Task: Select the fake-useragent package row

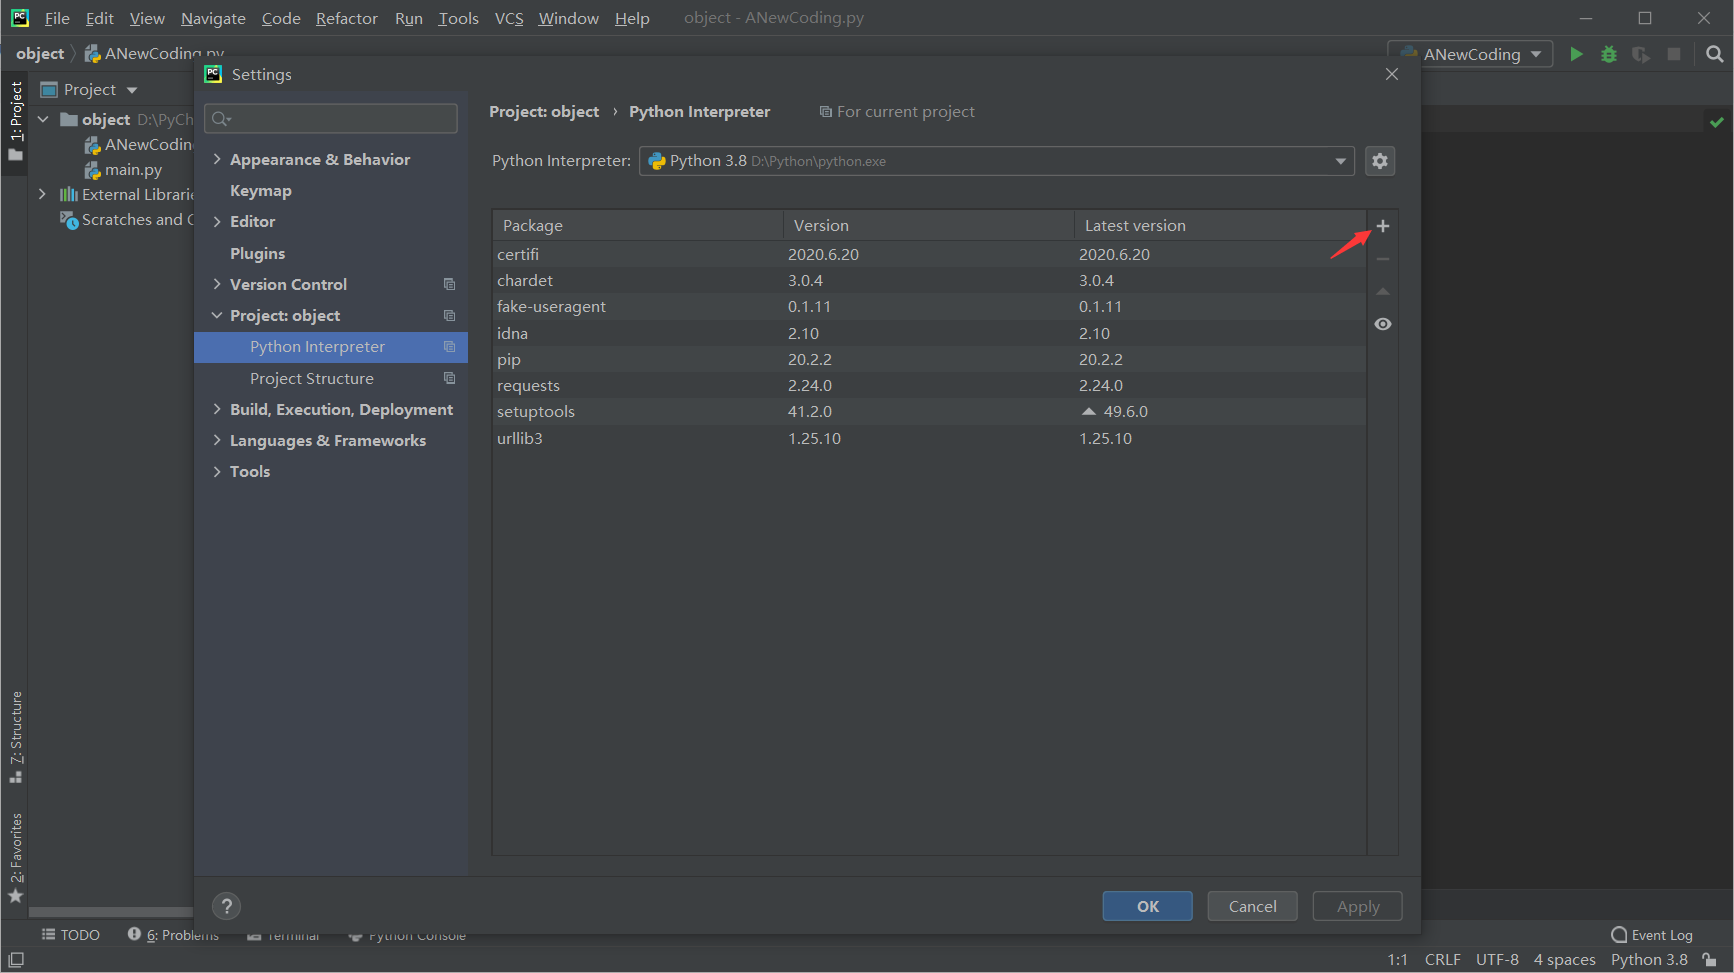Action: click(x=929, y=306)
